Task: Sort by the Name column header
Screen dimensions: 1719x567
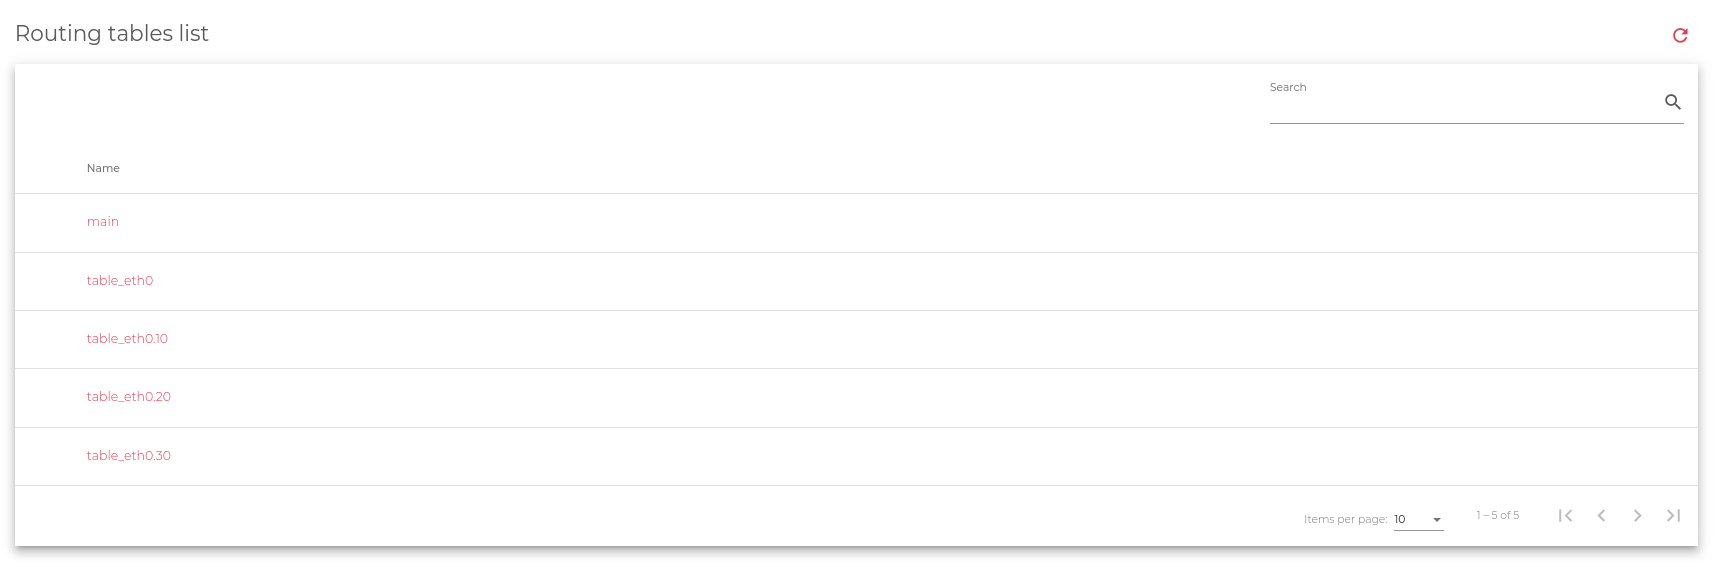Action: (x=103, y=168)
